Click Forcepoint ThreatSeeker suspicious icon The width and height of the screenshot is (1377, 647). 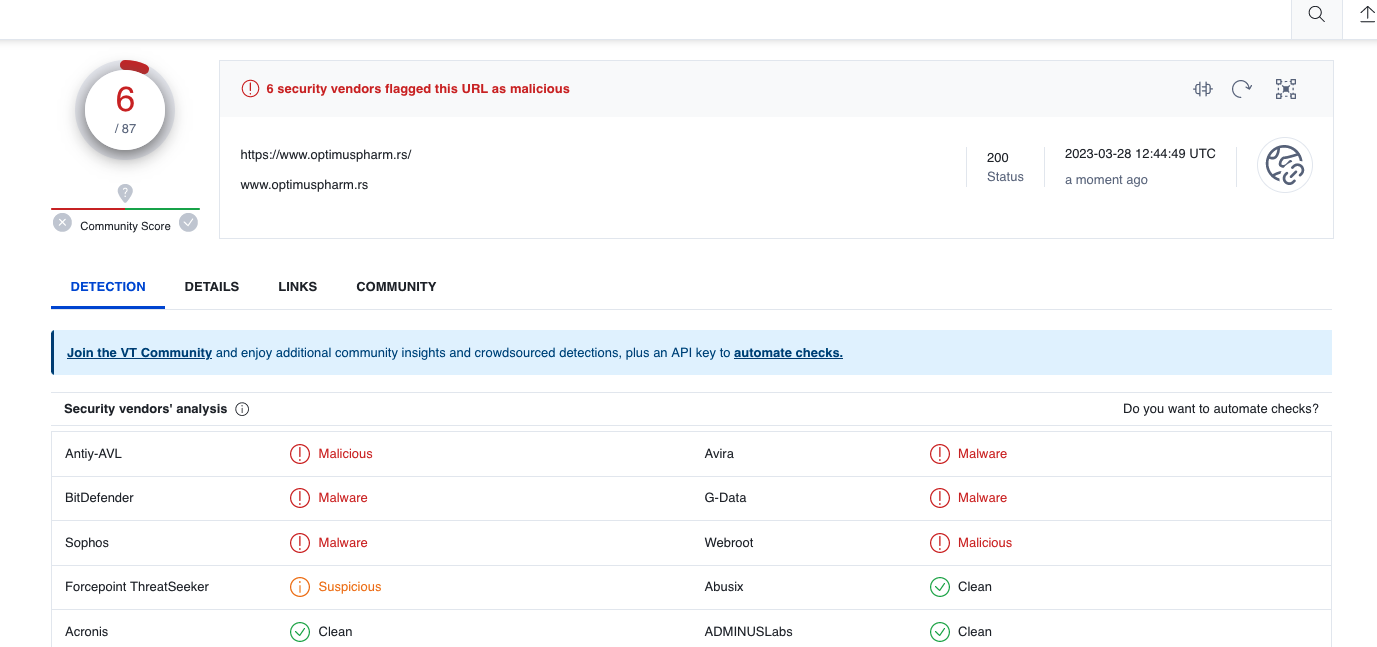coord(300,587)
